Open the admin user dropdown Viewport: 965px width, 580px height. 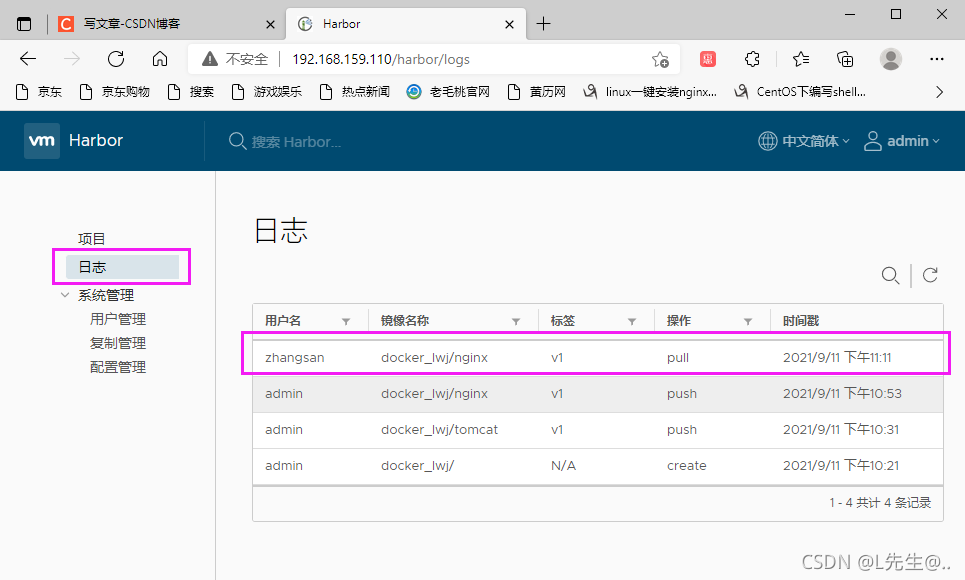click(913, 141)
